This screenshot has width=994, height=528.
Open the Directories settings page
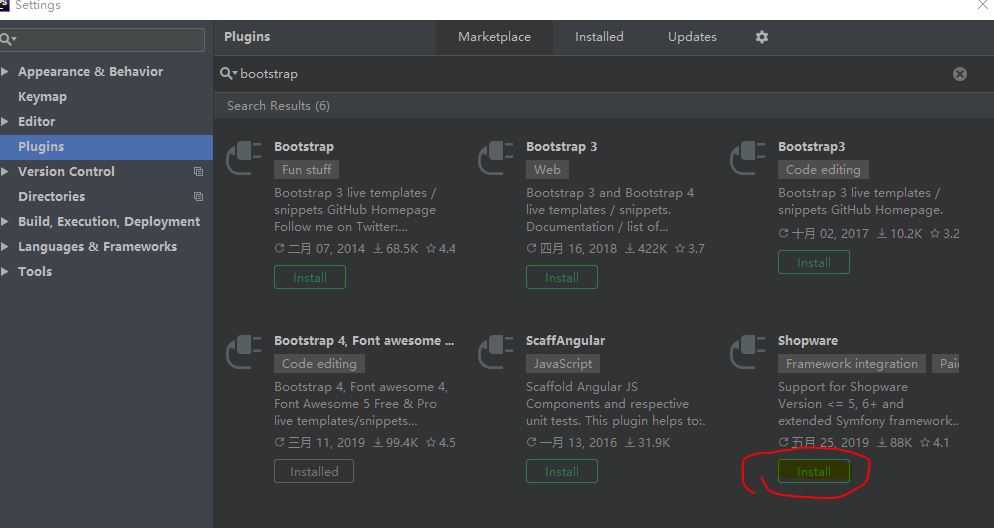point(51,196)
